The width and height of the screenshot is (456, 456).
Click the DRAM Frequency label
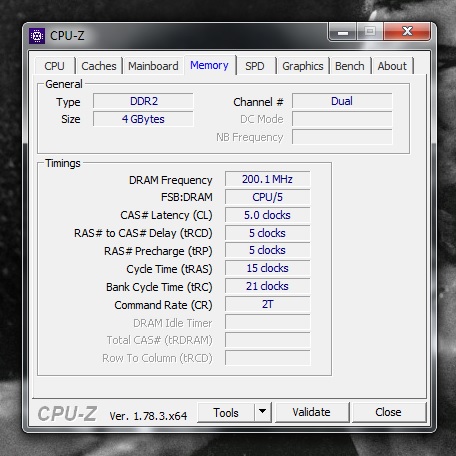(x=170, y=180)
